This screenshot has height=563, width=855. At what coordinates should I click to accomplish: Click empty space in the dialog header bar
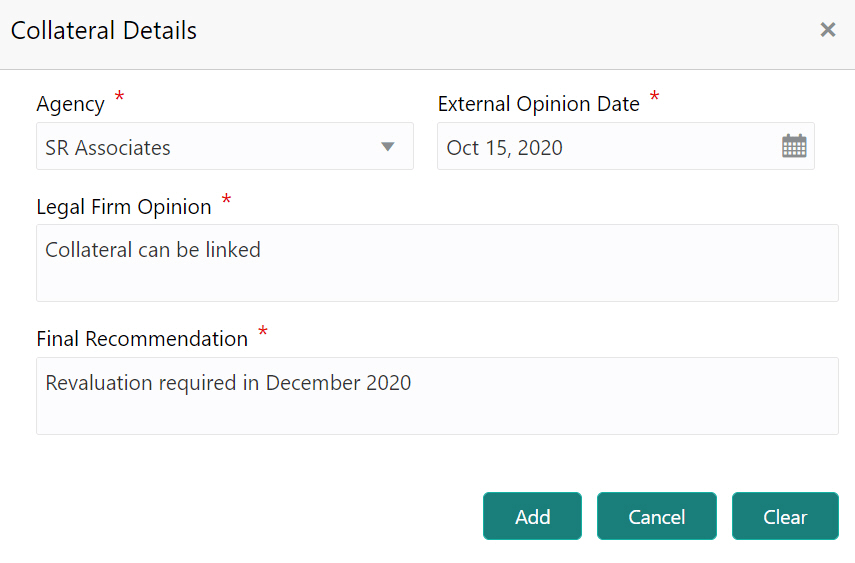(x=500, y=31)
